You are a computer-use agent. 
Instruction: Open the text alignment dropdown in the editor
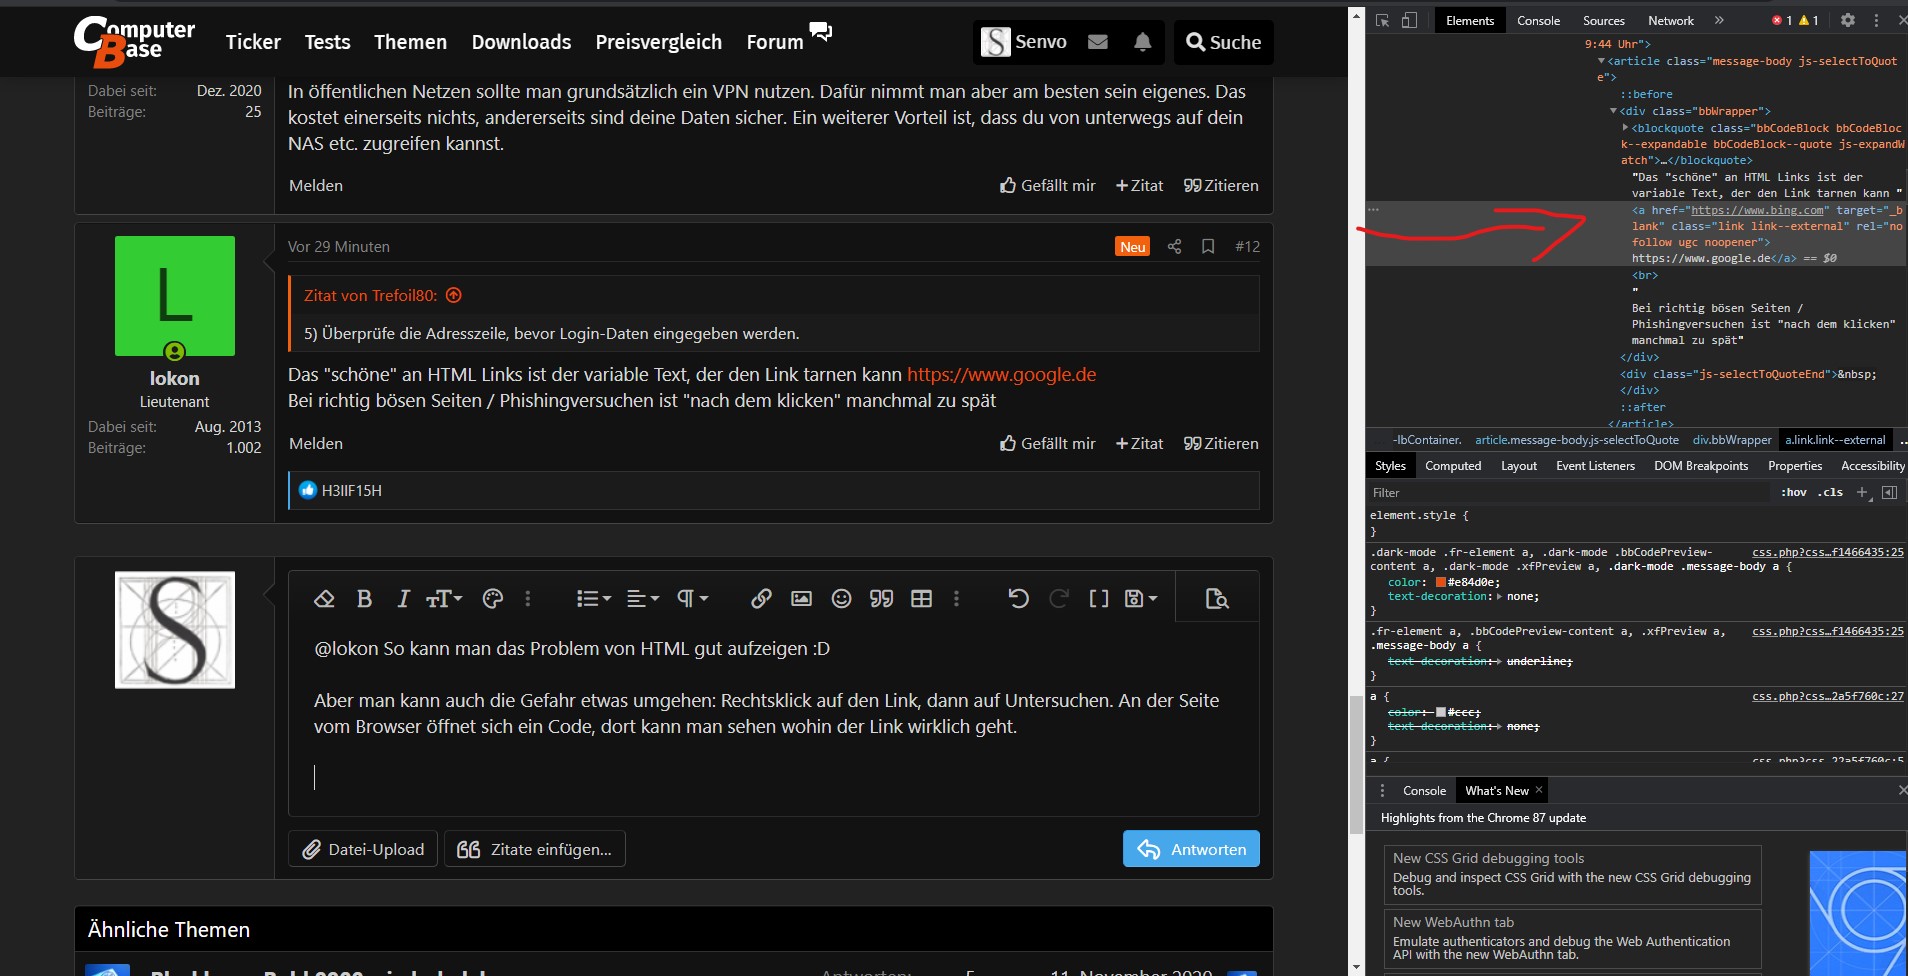click(x=642, y=598)
